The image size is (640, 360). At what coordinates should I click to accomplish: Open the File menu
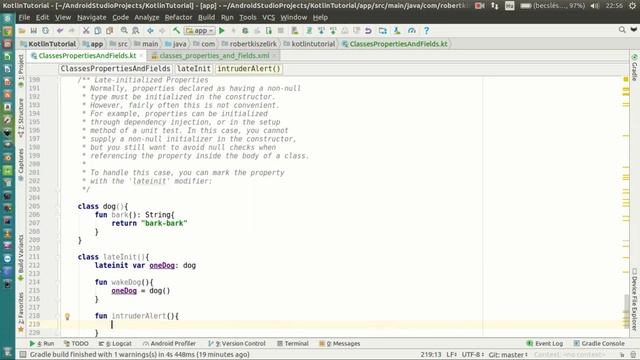24,18
